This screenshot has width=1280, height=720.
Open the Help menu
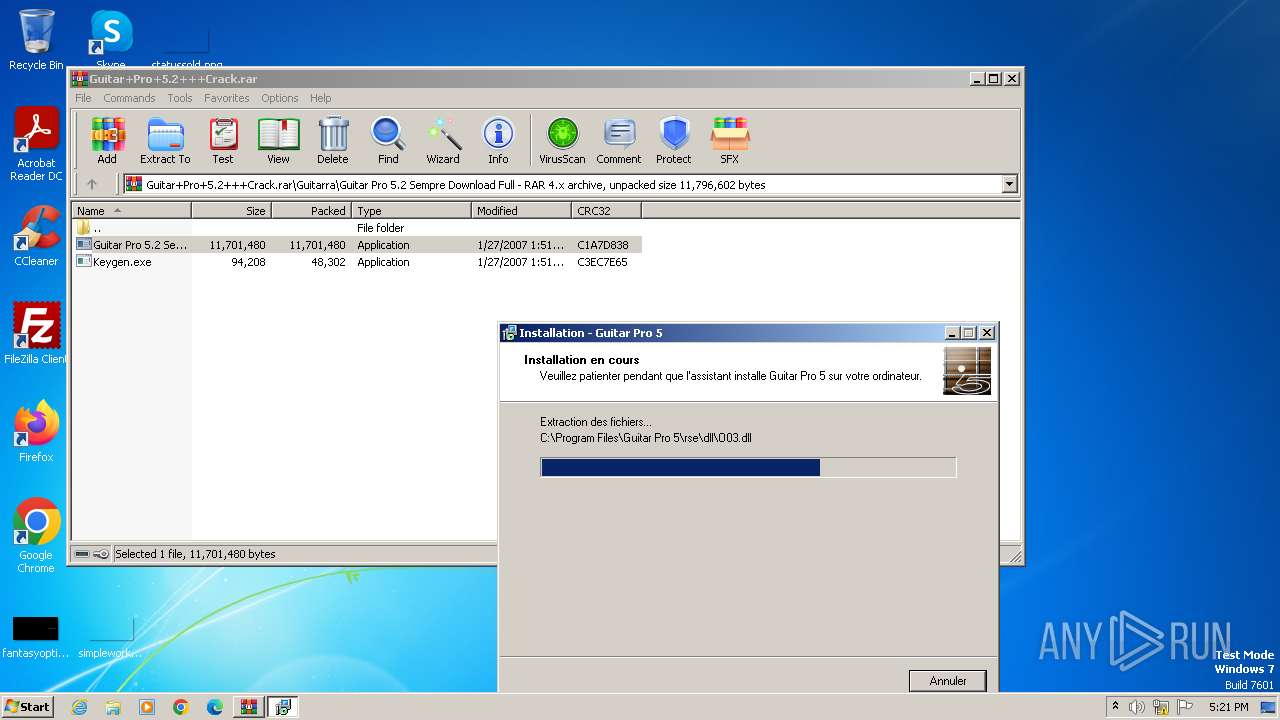320,98
